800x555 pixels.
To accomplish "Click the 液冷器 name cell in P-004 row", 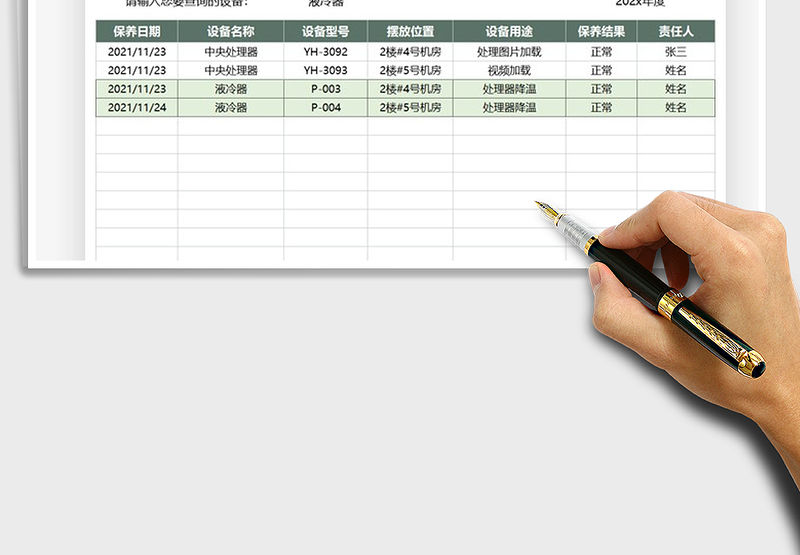I will (x=231, y=108).
